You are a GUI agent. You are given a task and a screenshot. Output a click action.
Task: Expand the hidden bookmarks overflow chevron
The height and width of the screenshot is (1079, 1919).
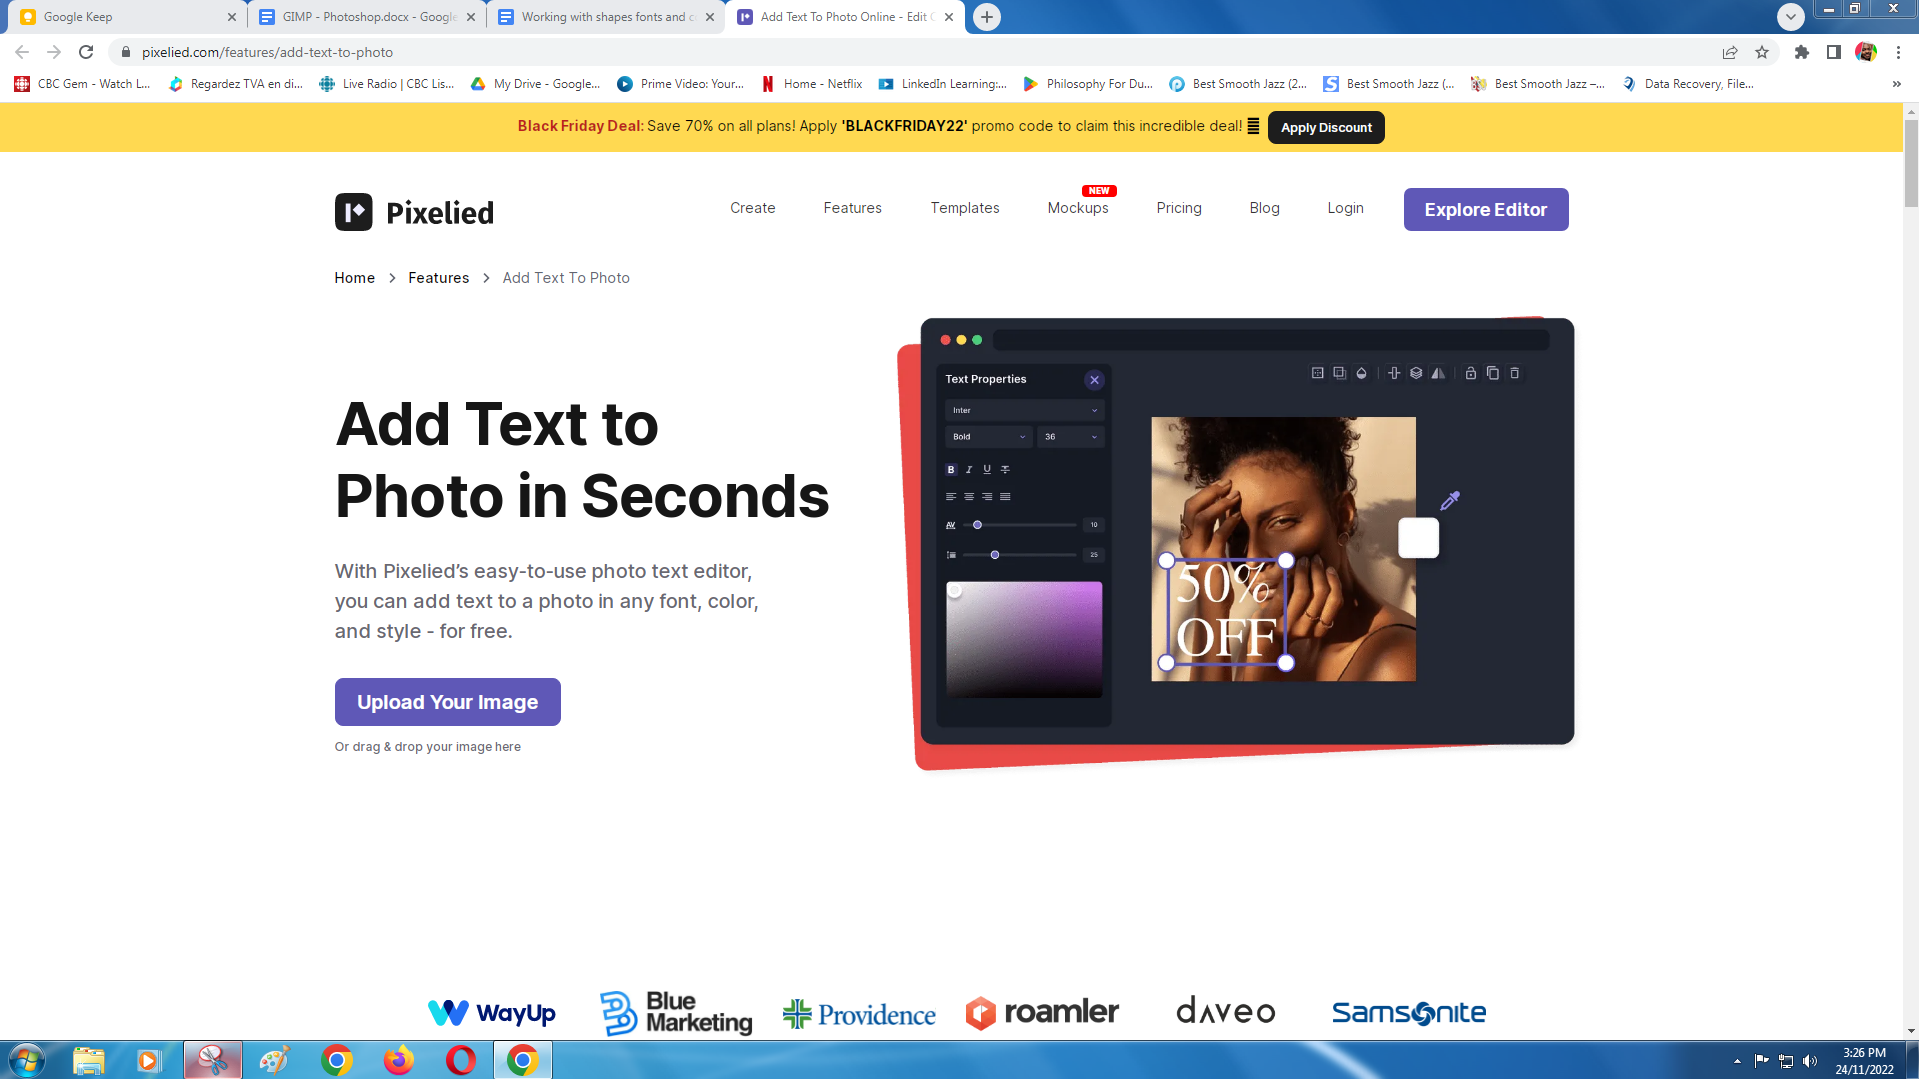pos(1896,84)
